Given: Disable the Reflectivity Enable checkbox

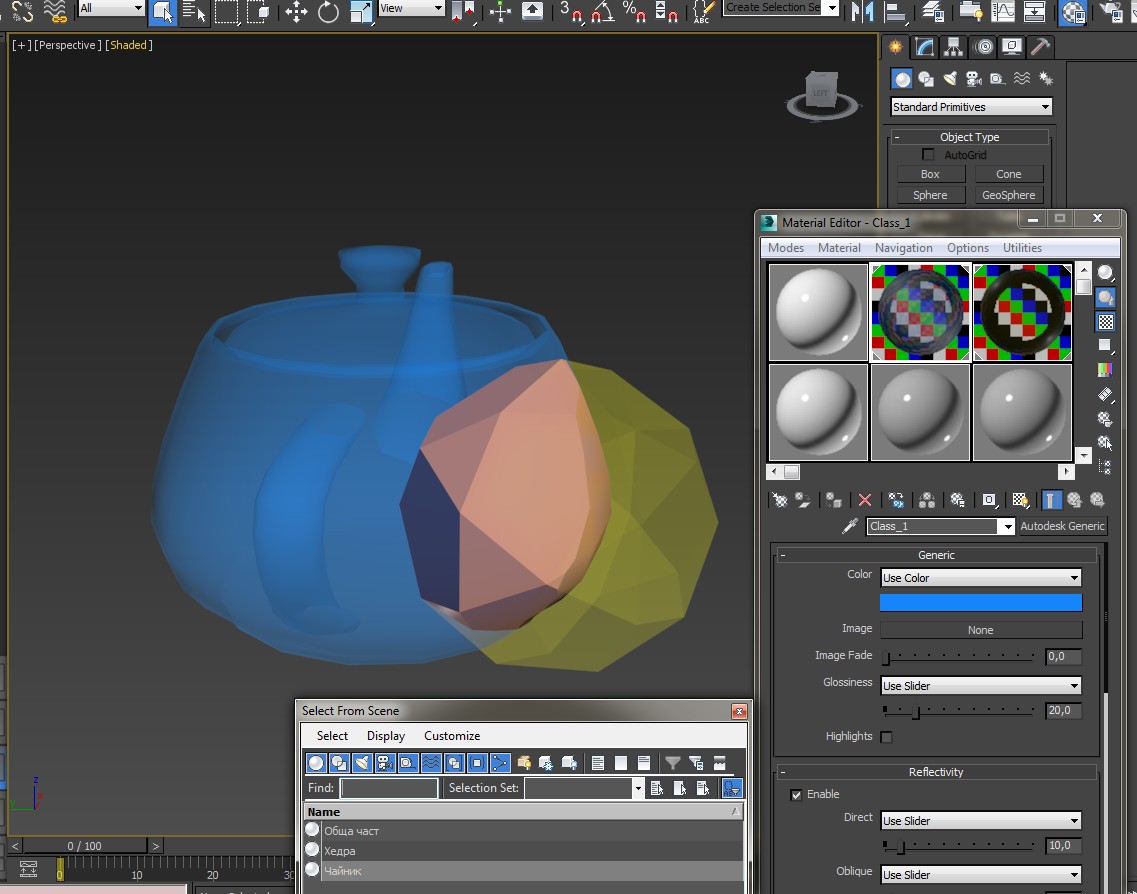Looking at the screenshot, I should (x=796, y=795).
